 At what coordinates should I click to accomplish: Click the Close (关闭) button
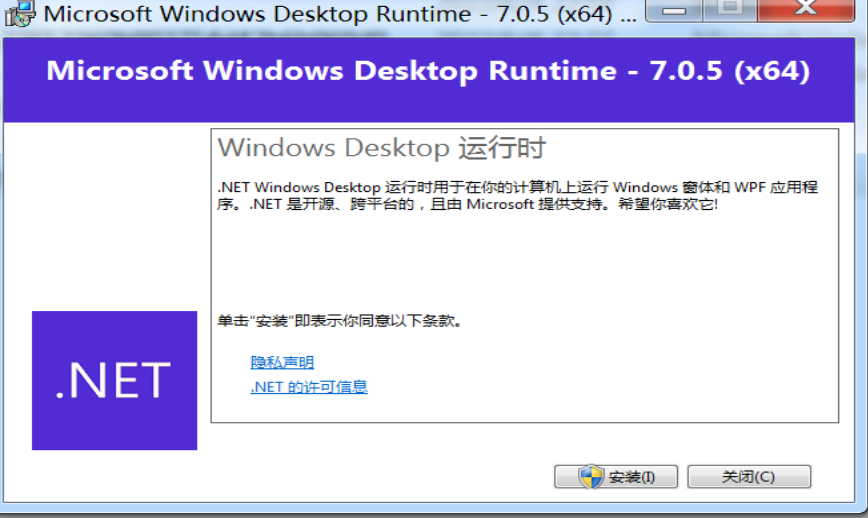749,476
